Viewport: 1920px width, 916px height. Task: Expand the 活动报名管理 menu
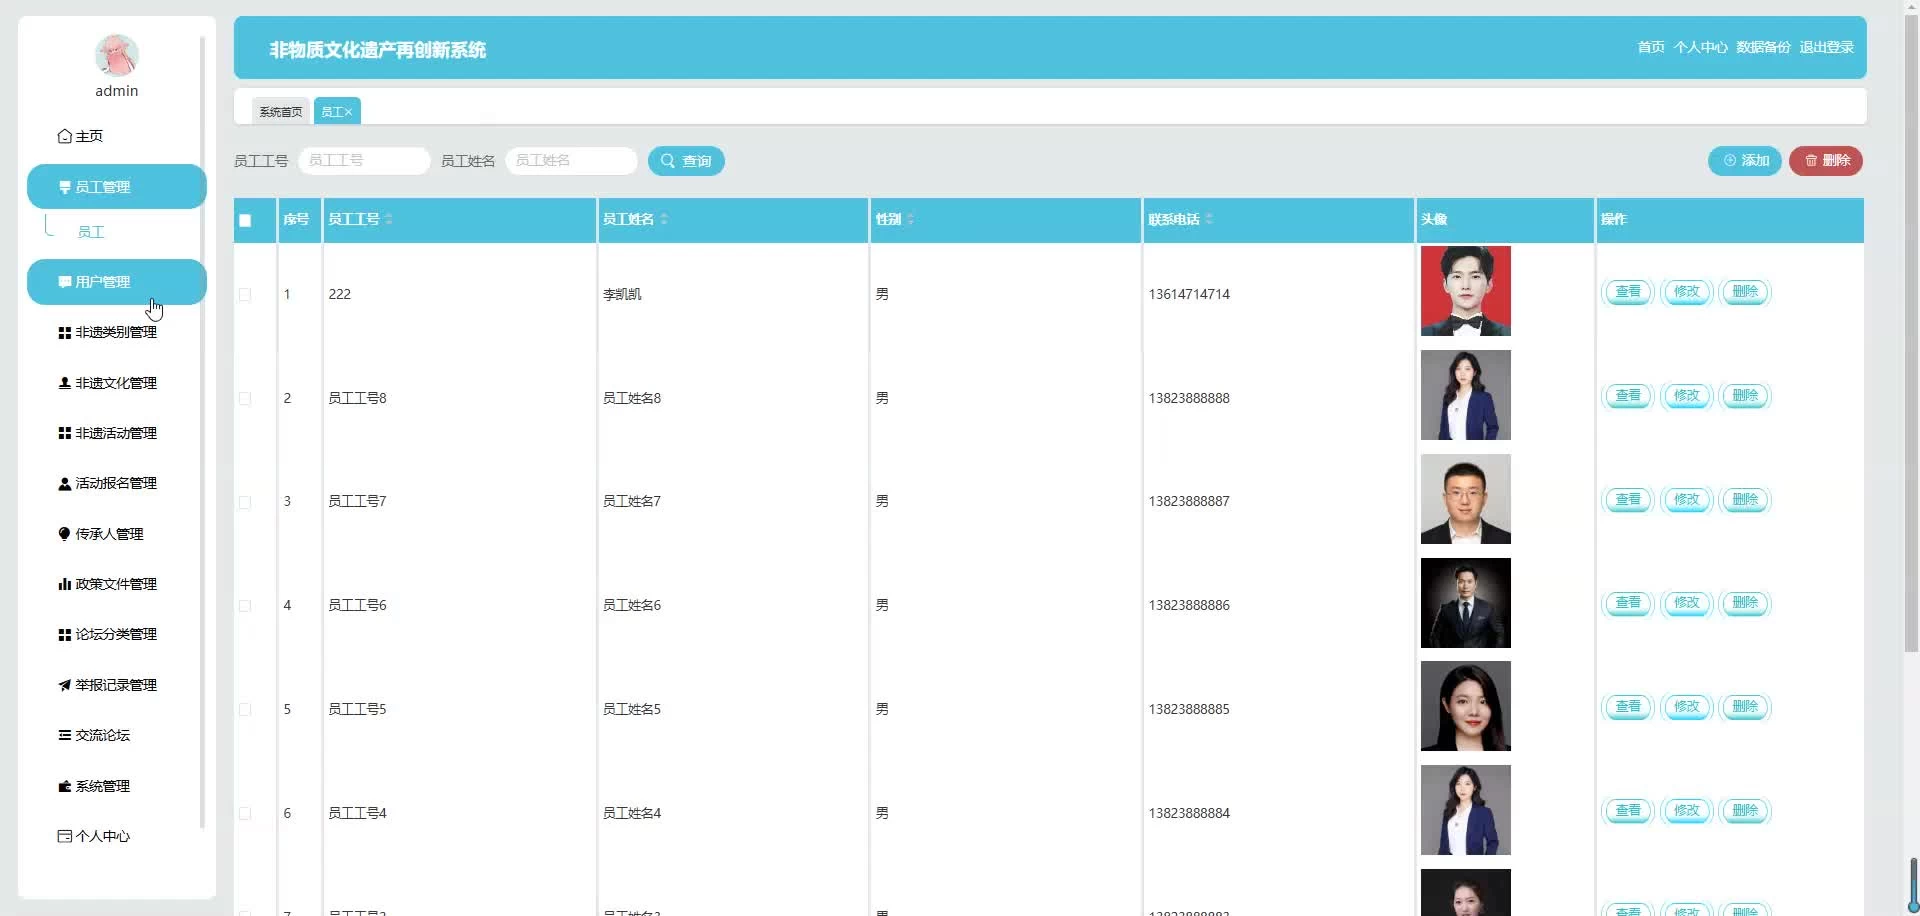point(117,484)
